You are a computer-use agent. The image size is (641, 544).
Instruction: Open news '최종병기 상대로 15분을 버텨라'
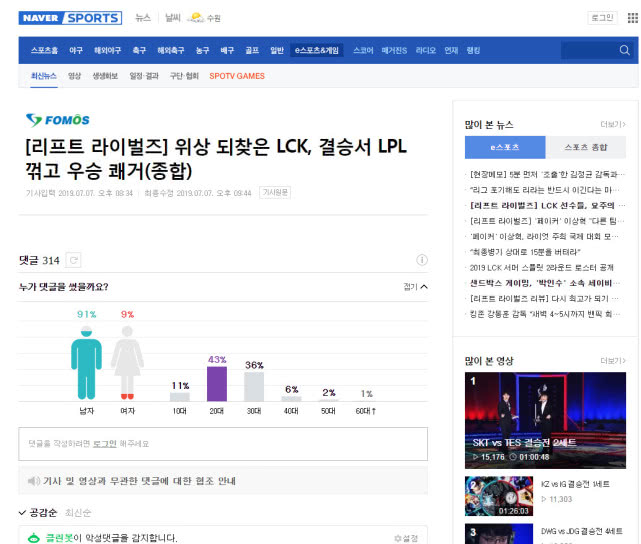(525, 252)
